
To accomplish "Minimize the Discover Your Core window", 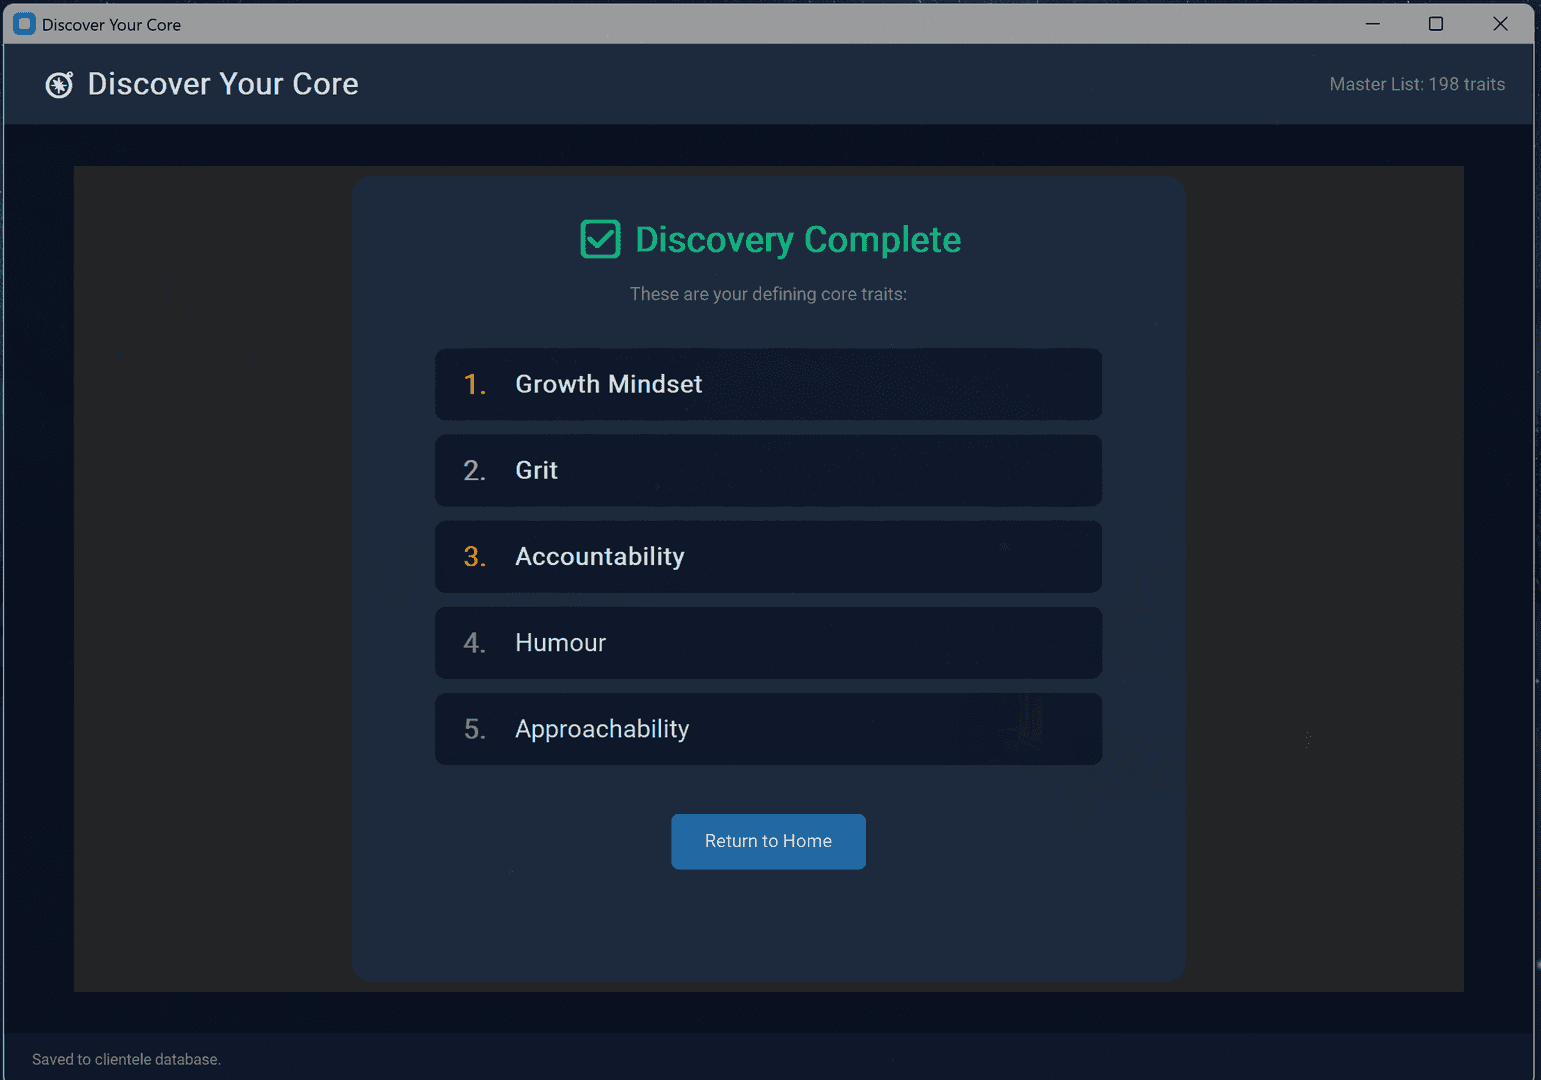I will click(1373, 24).
